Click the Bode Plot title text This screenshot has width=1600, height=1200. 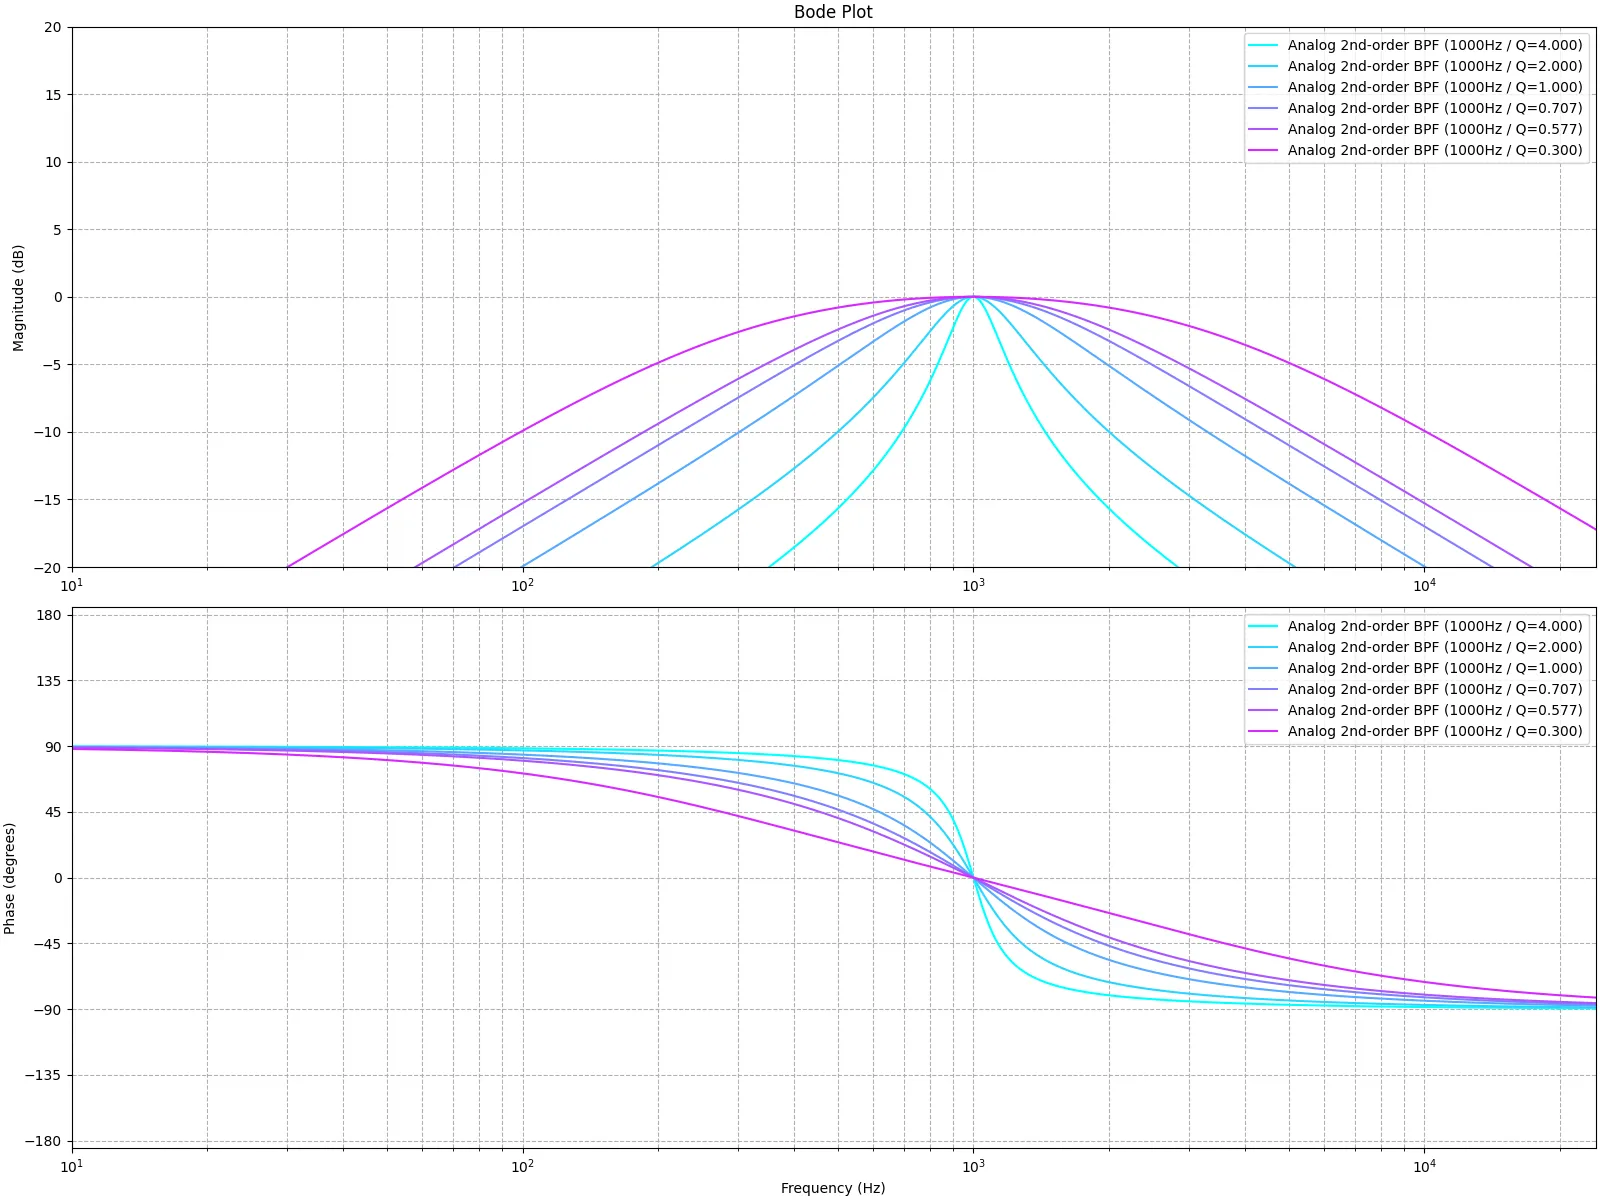[832, 12]
